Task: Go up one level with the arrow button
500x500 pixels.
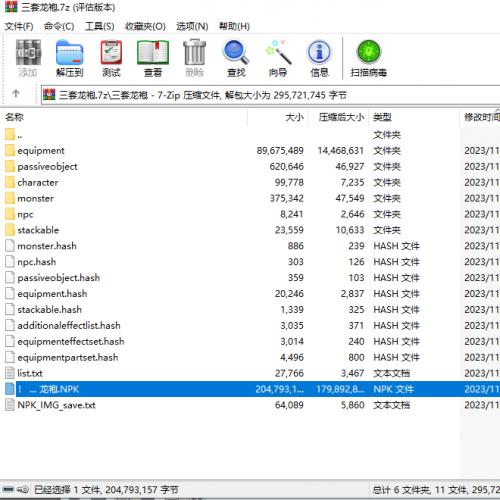Action: click(x=16, y=94)
